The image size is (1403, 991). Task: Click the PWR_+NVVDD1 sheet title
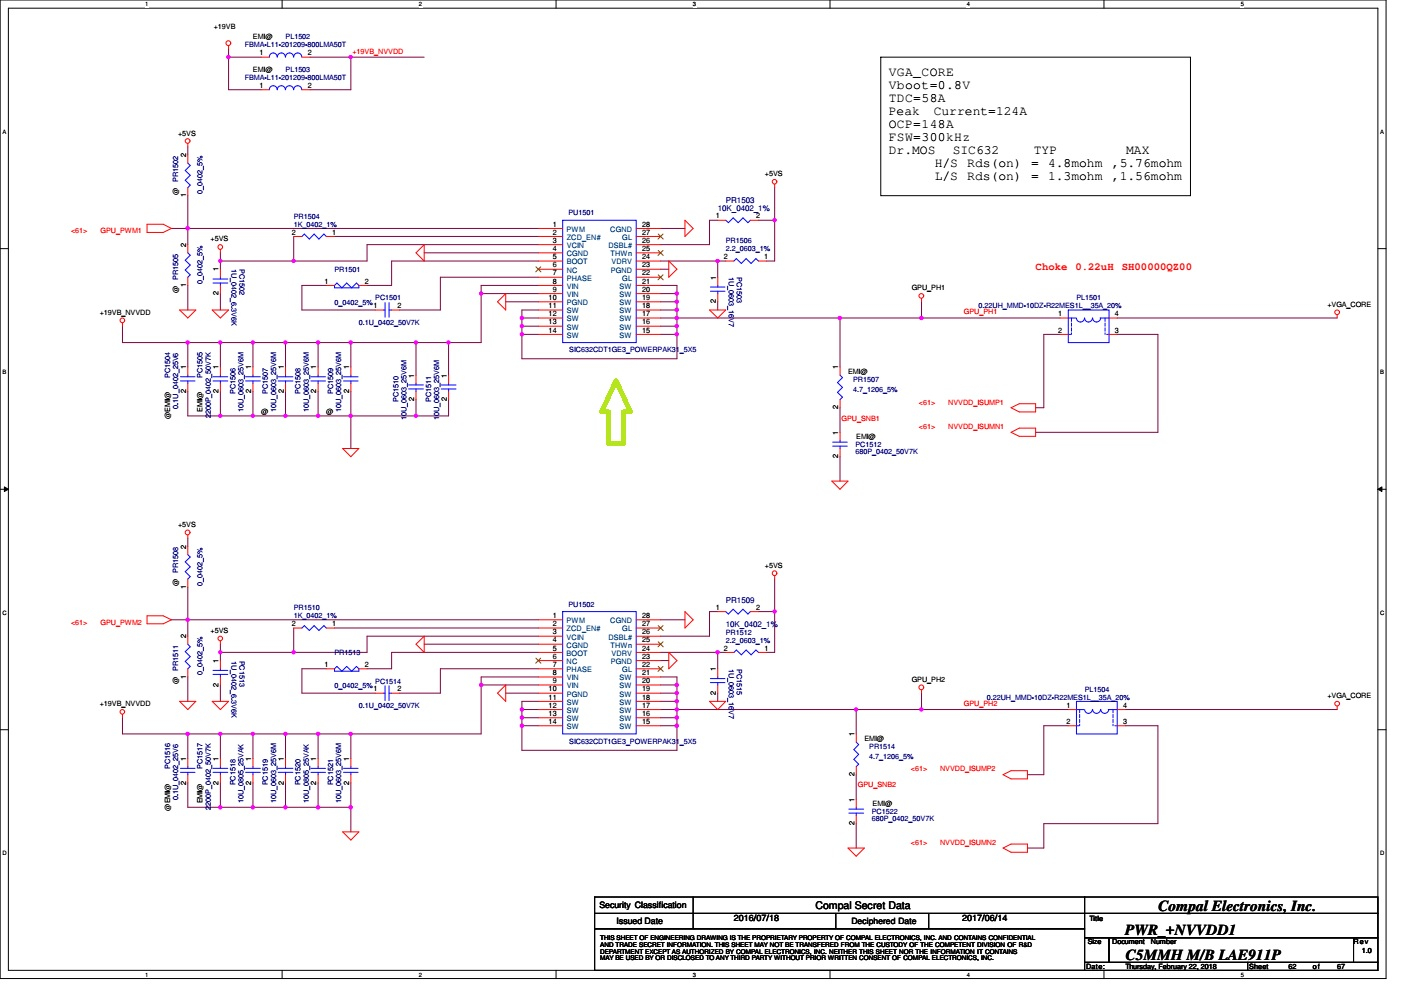[1180, 929]
